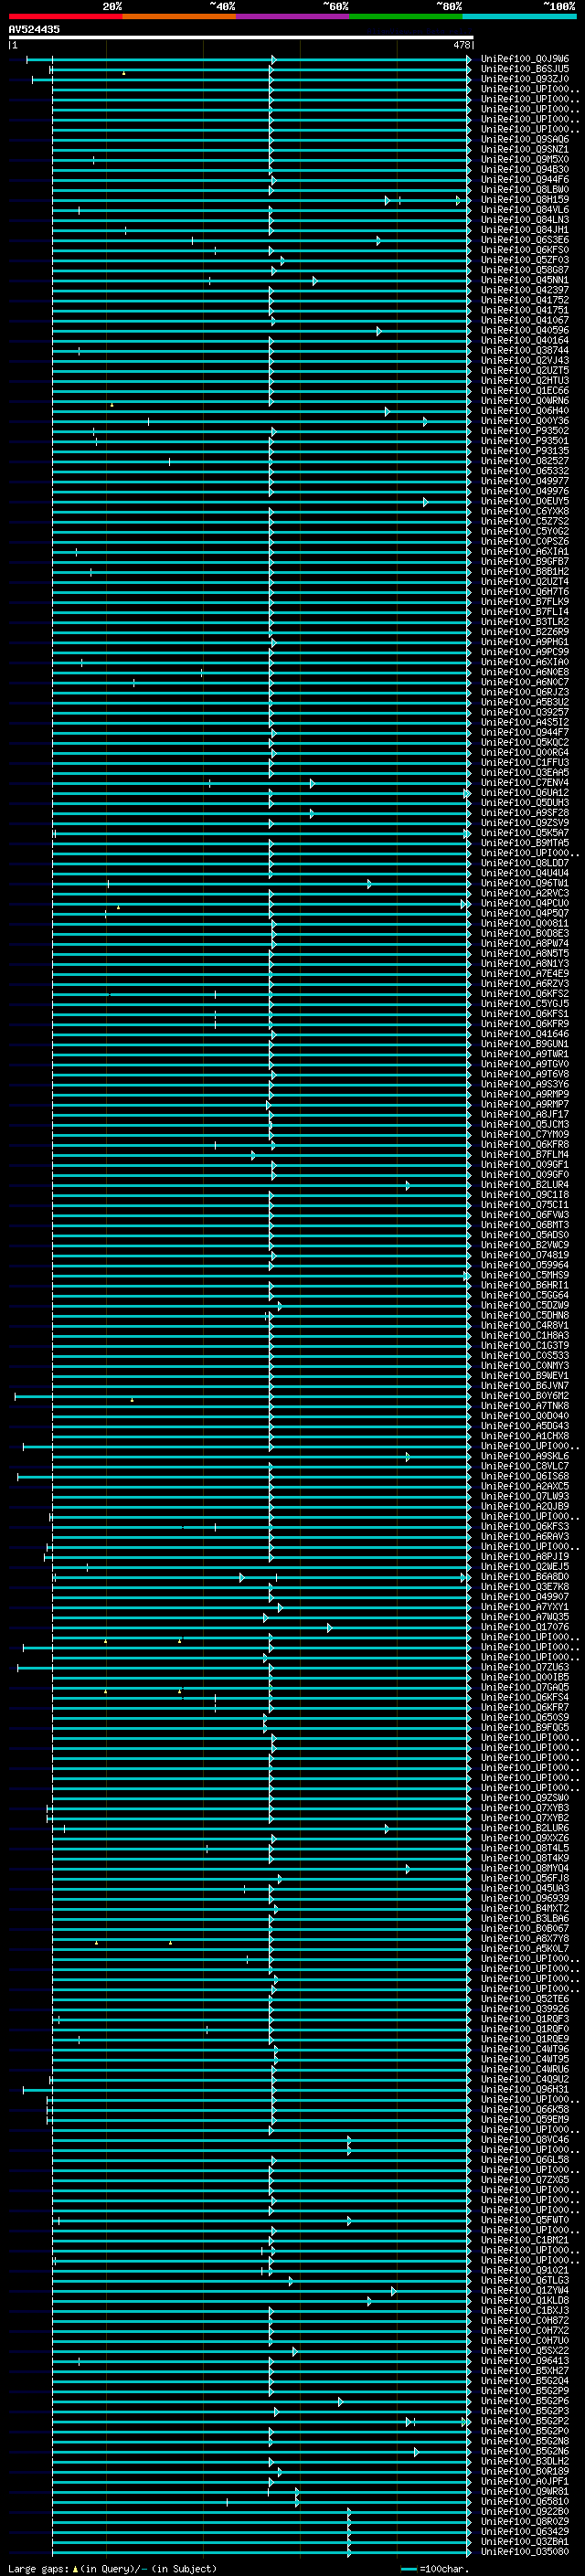Select hit label UniRef100_A0JPF1
The image size is (585, 2576).
[525, 2481]
